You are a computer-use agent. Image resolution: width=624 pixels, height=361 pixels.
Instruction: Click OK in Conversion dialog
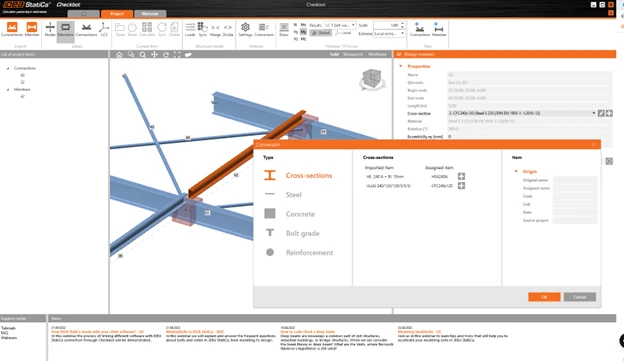point(544,297)
